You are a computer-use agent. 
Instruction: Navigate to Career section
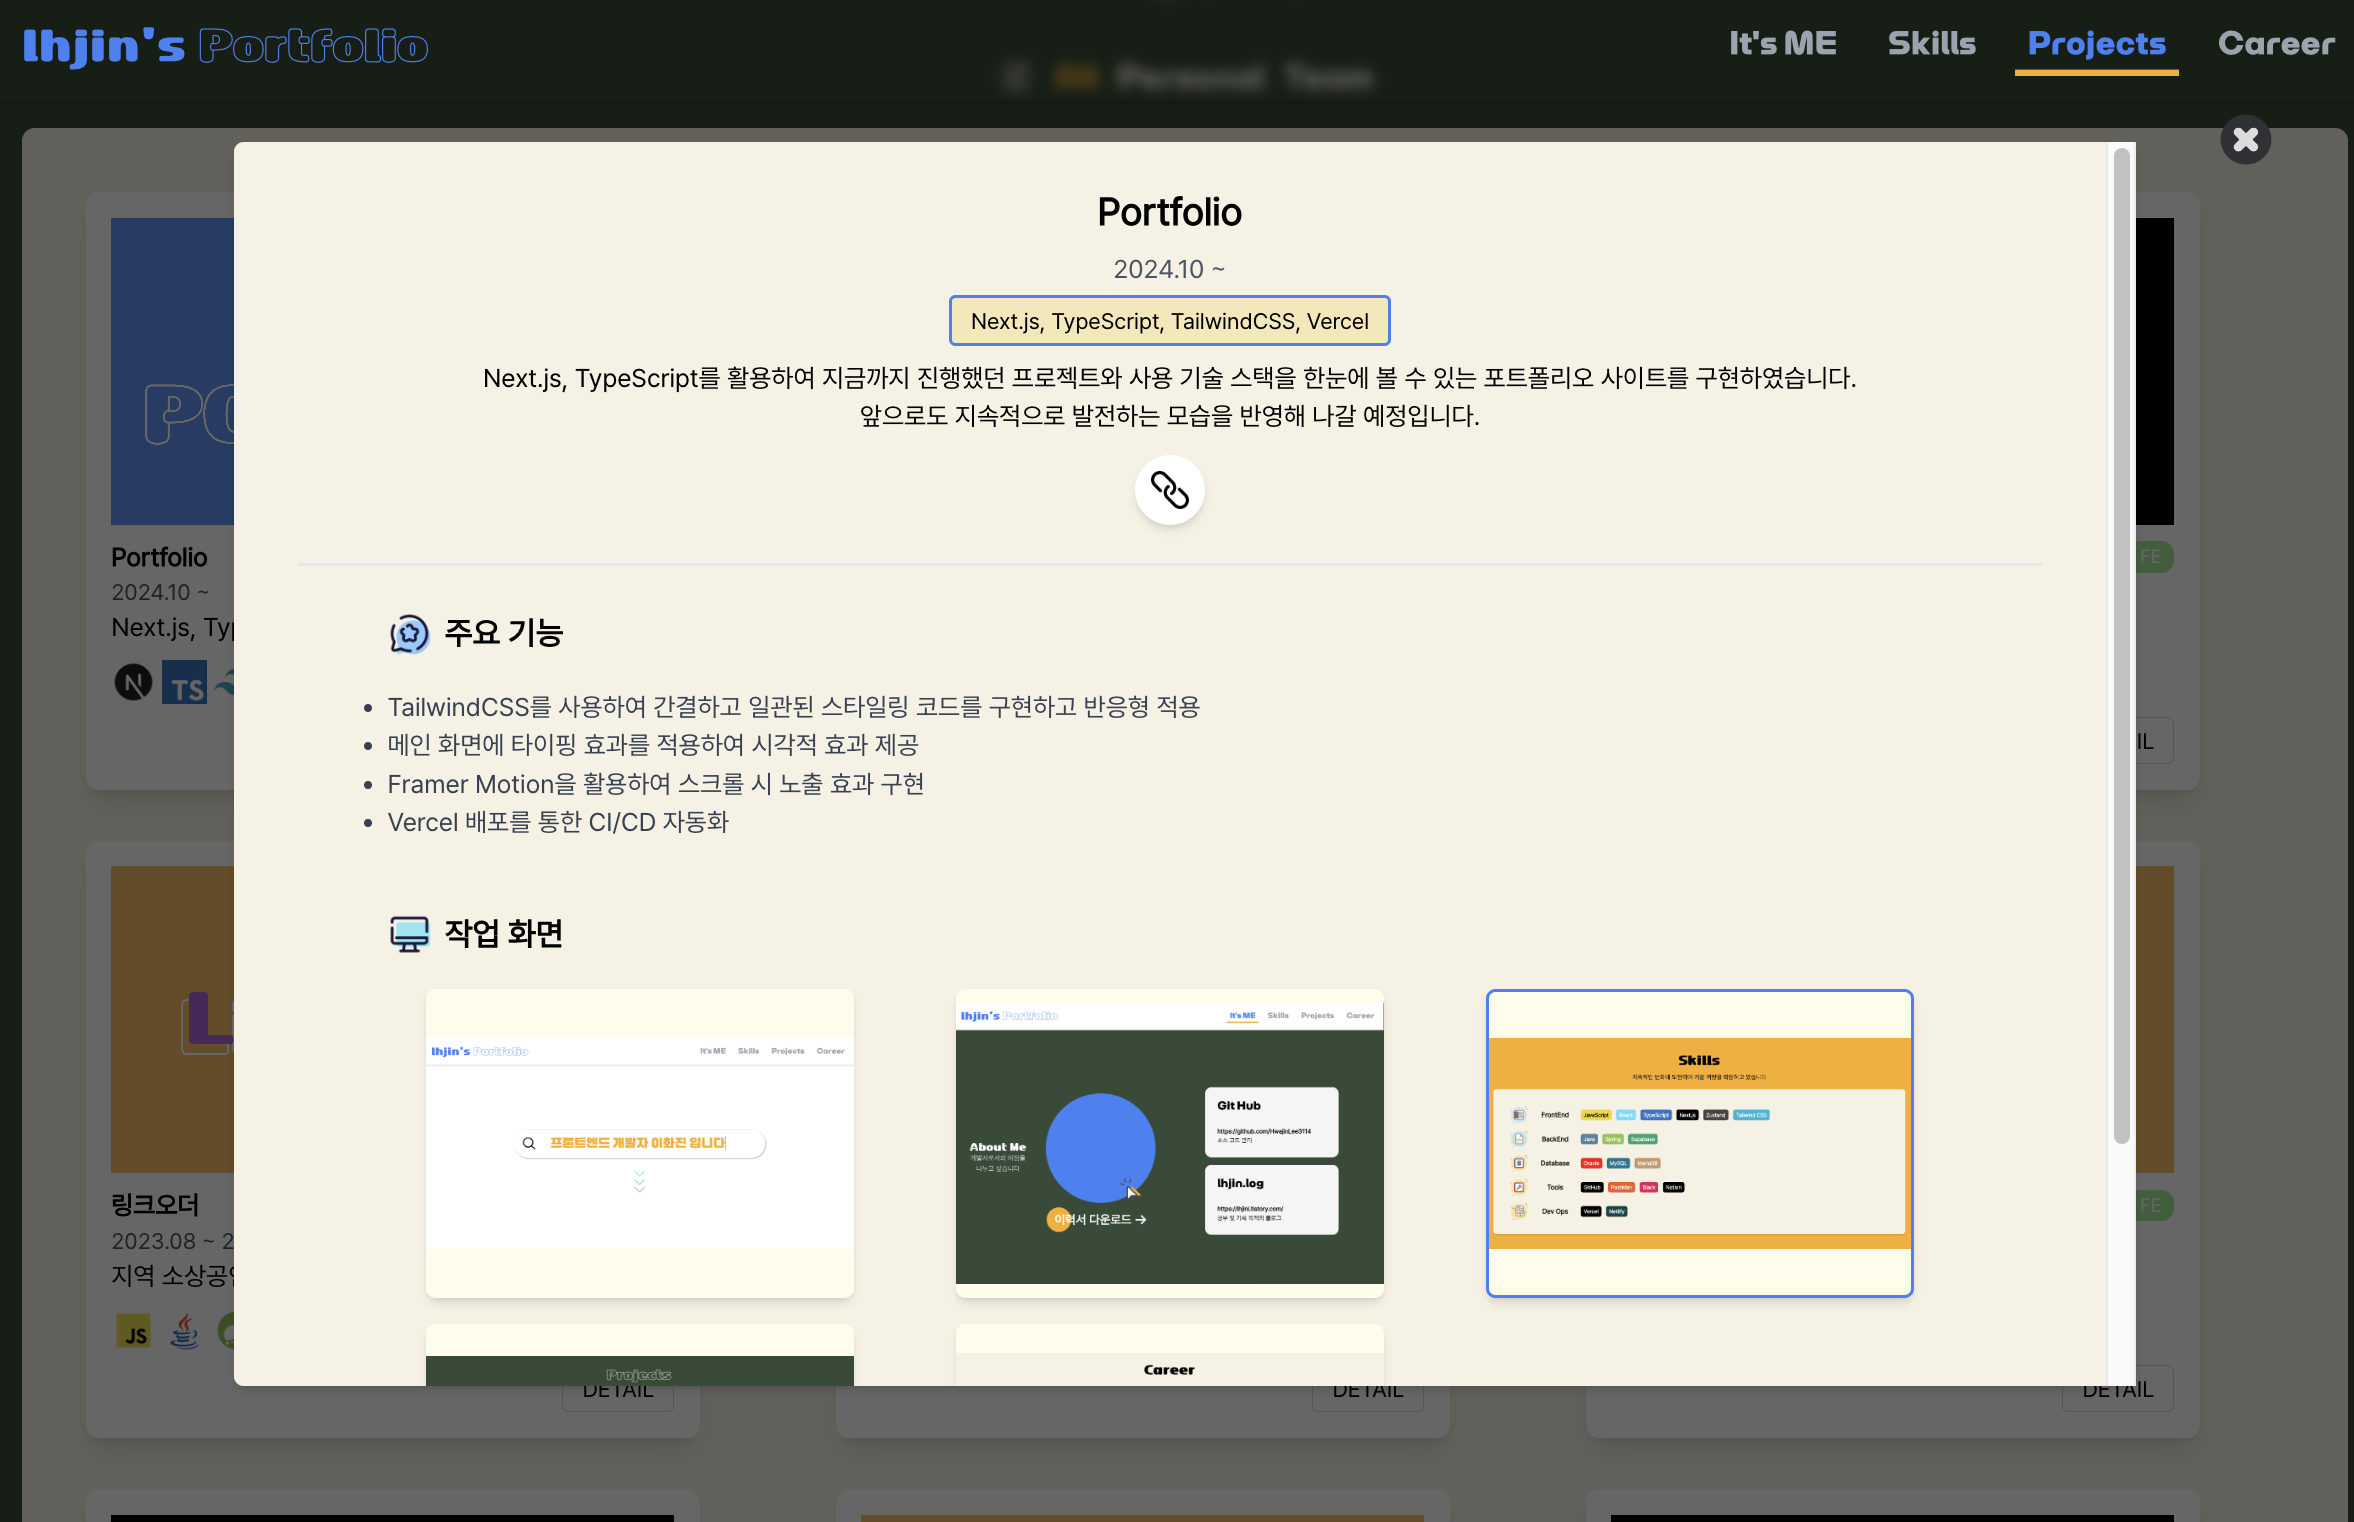coord(2276,44)
